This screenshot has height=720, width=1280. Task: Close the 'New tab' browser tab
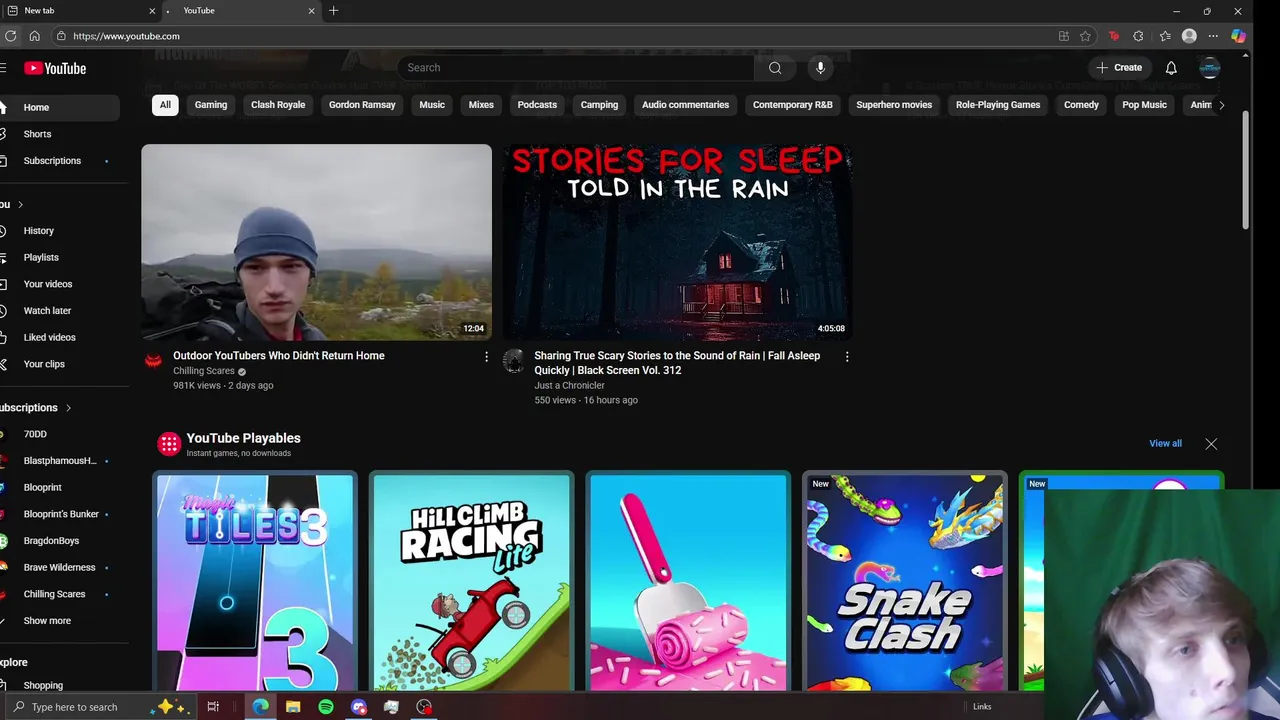[153, 11]
